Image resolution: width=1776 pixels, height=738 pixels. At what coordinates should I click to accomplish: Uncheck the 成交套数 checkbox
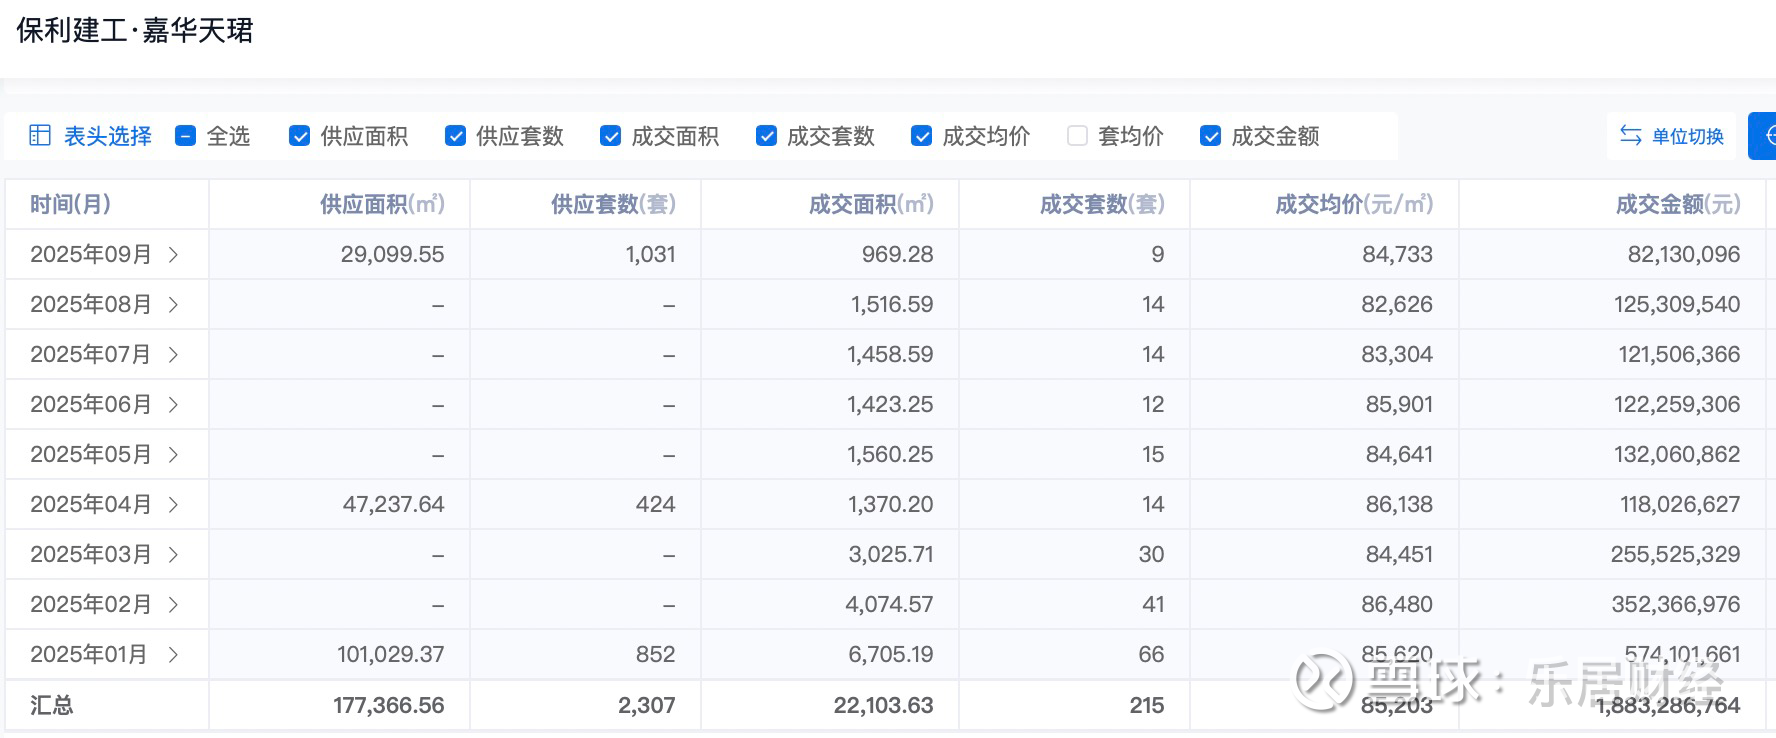tap(766, 136)
